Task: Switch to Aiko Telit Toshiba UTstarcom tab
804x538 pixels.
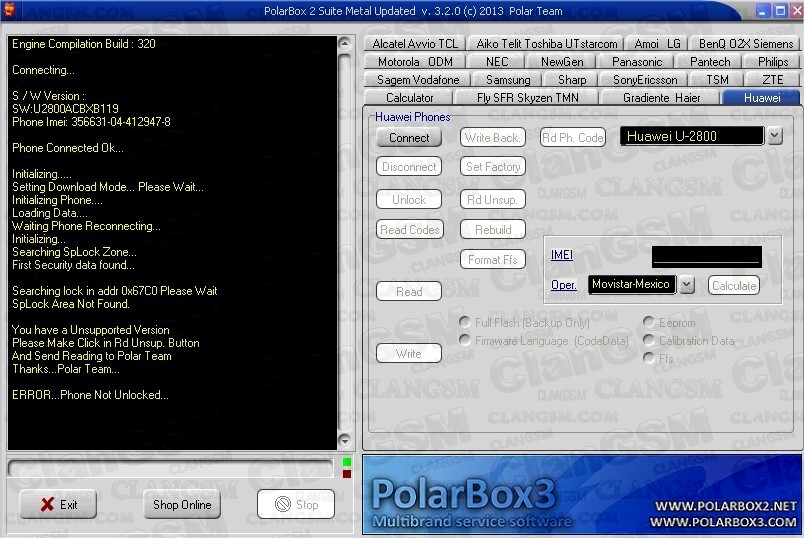Action: point(547,44)
